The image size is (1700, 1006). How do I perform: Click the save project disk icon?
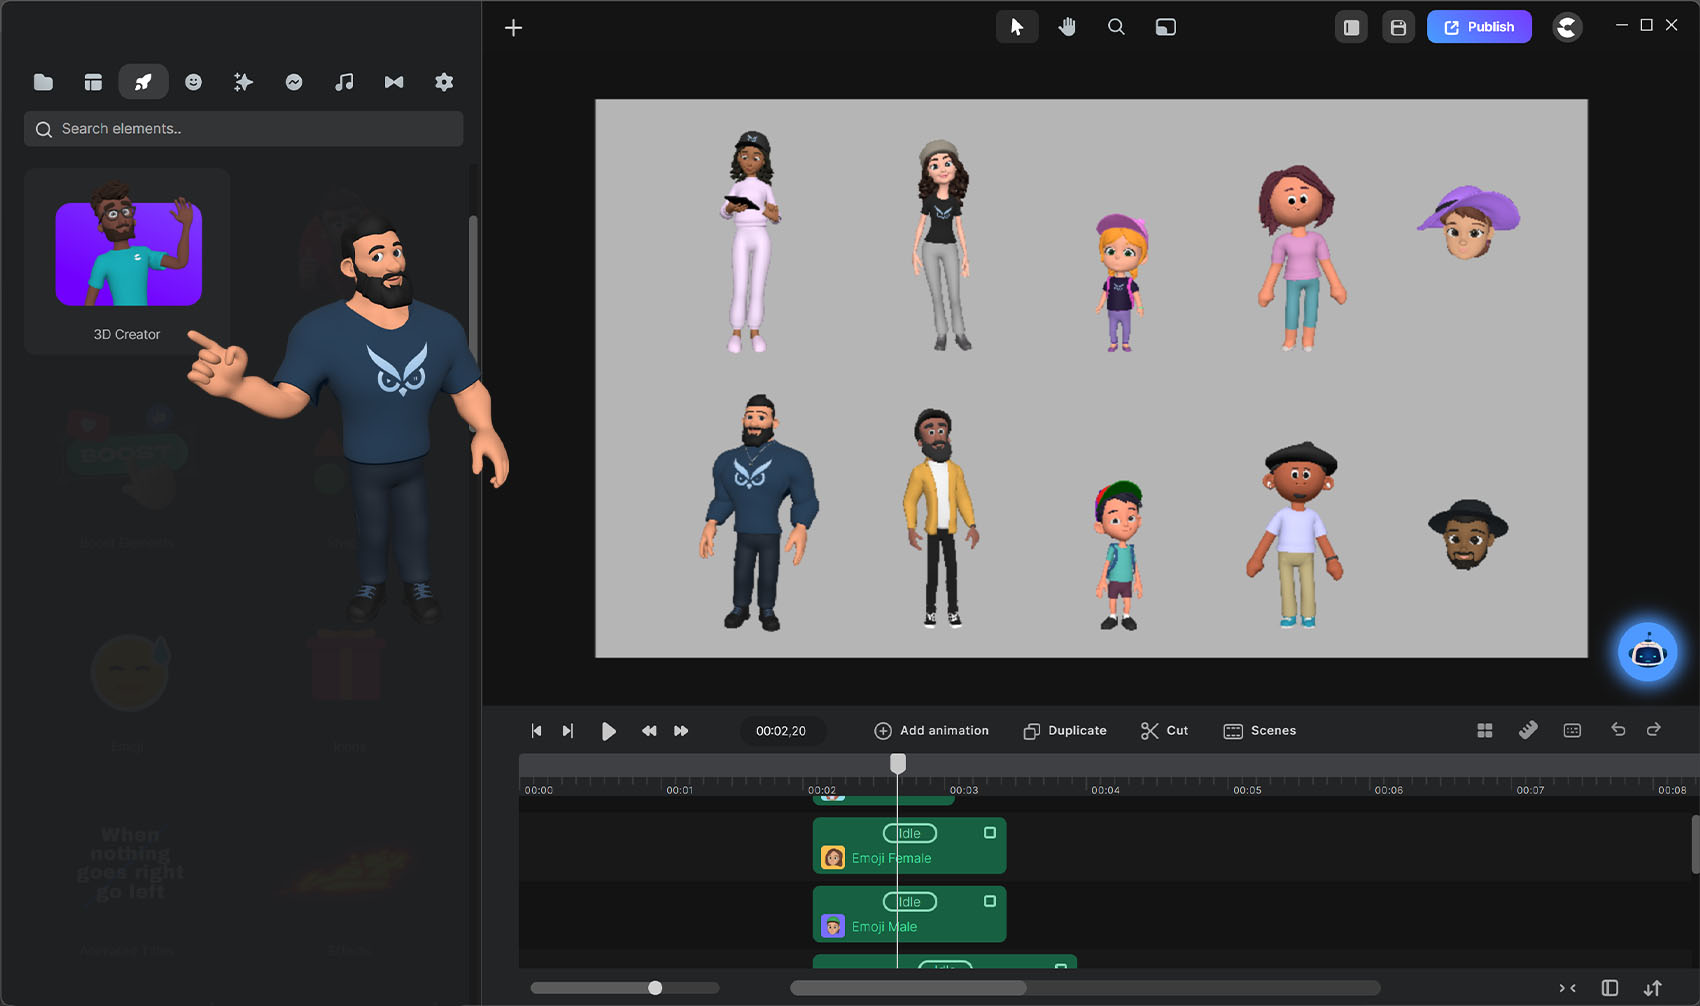pos(1398,27)
